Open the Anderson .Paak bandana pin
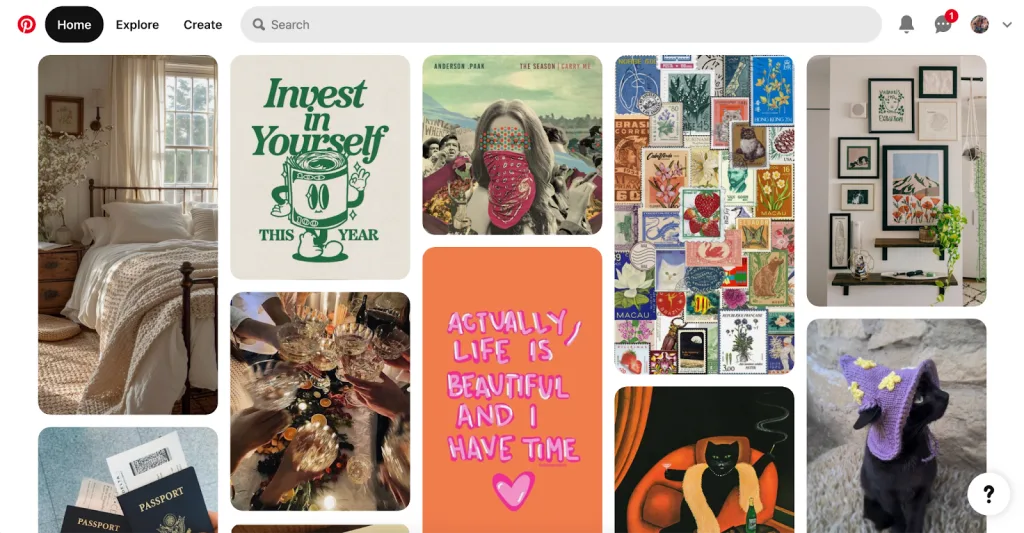Viewport: 1024px width, 533px height. tap(512, 144)
